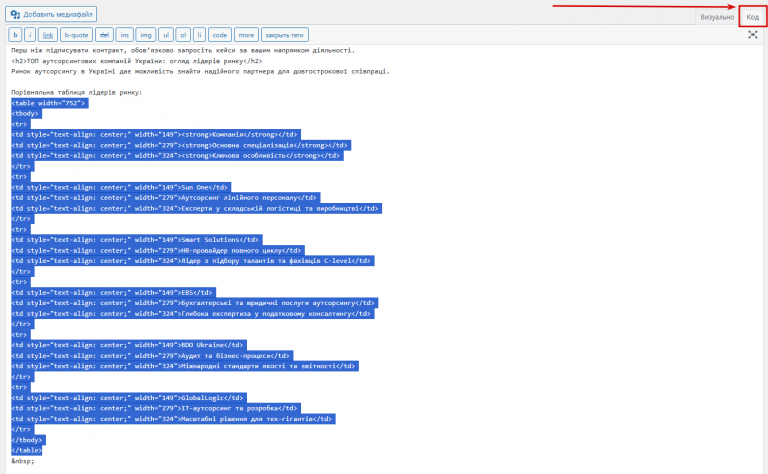Insert a hyperlink with link button
The image size is (768, 474).
(x=48, y=35)
